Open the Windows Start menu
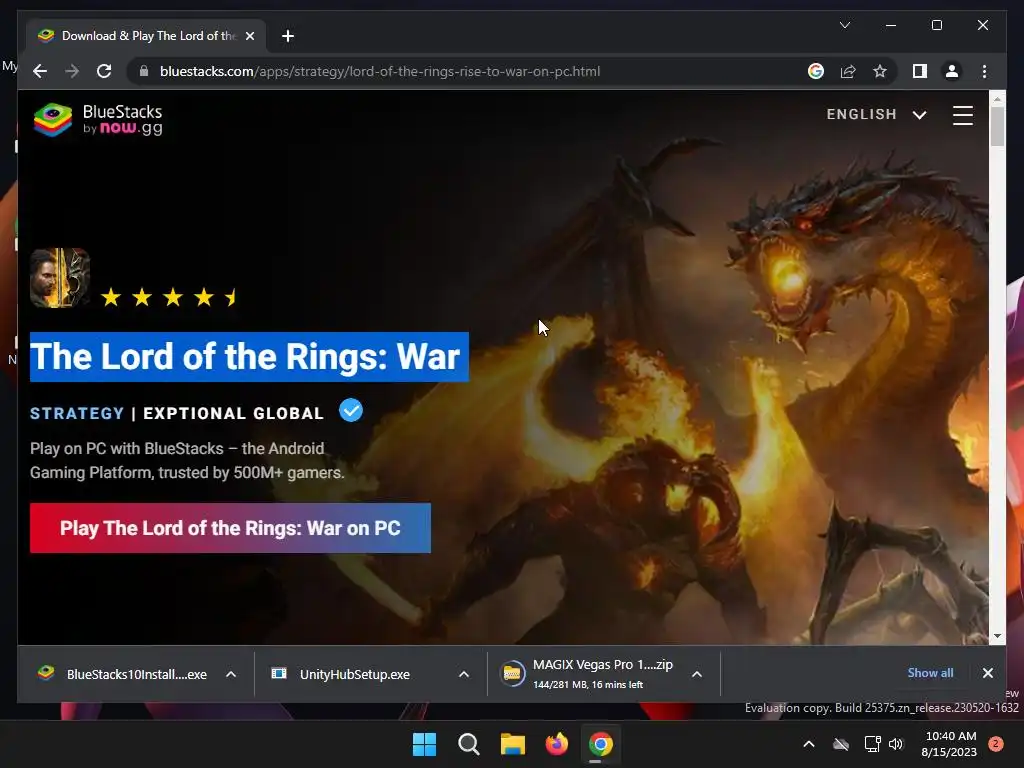This screenshot has height=768, width=1024. [424, 744]
